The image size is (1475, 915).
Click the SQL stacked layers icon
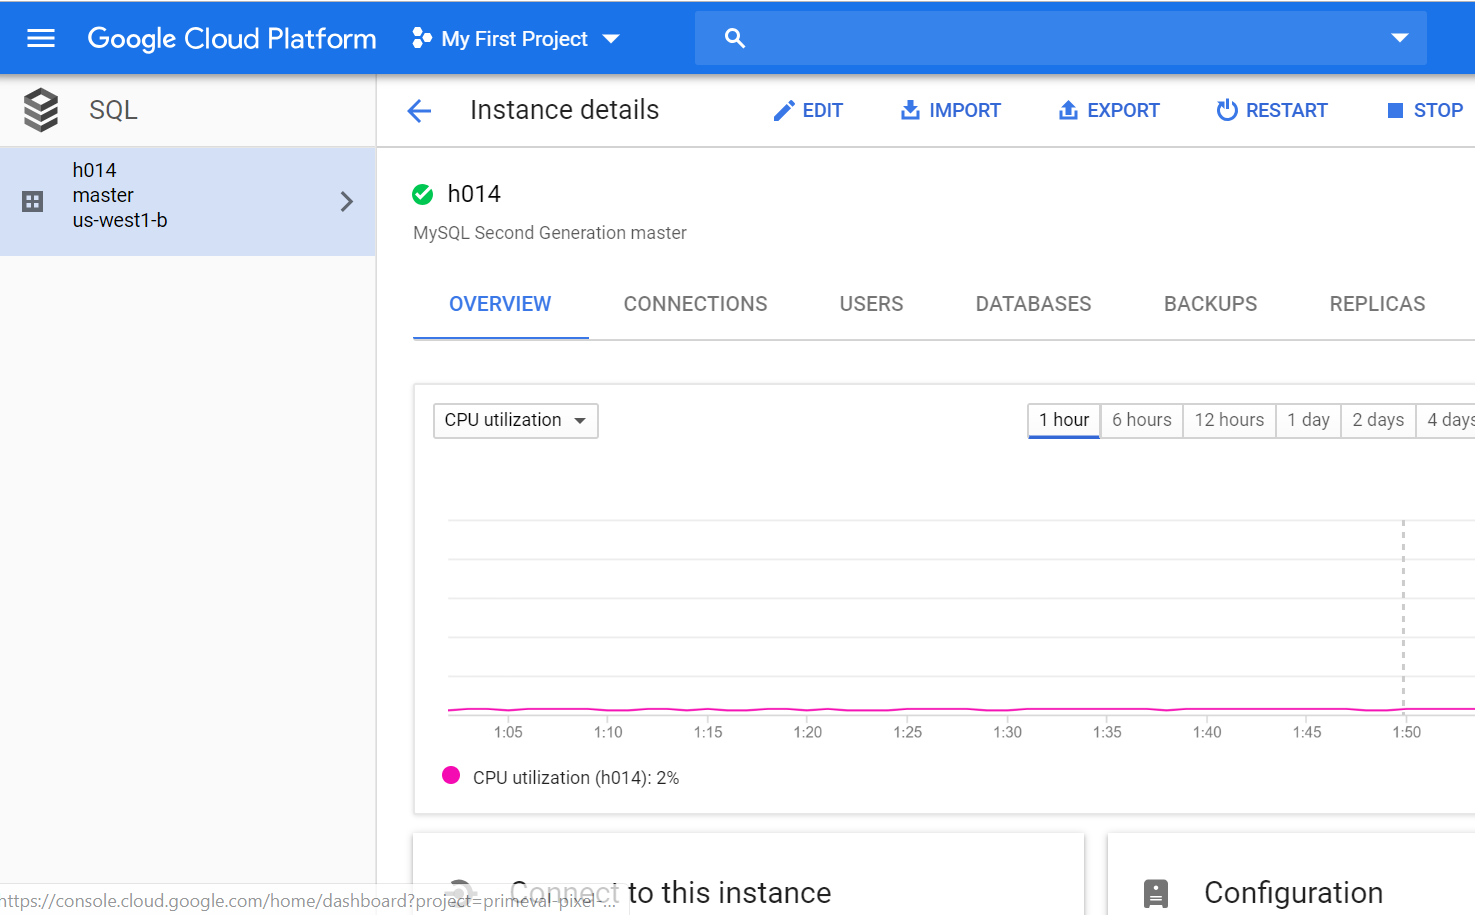[41, 110]
